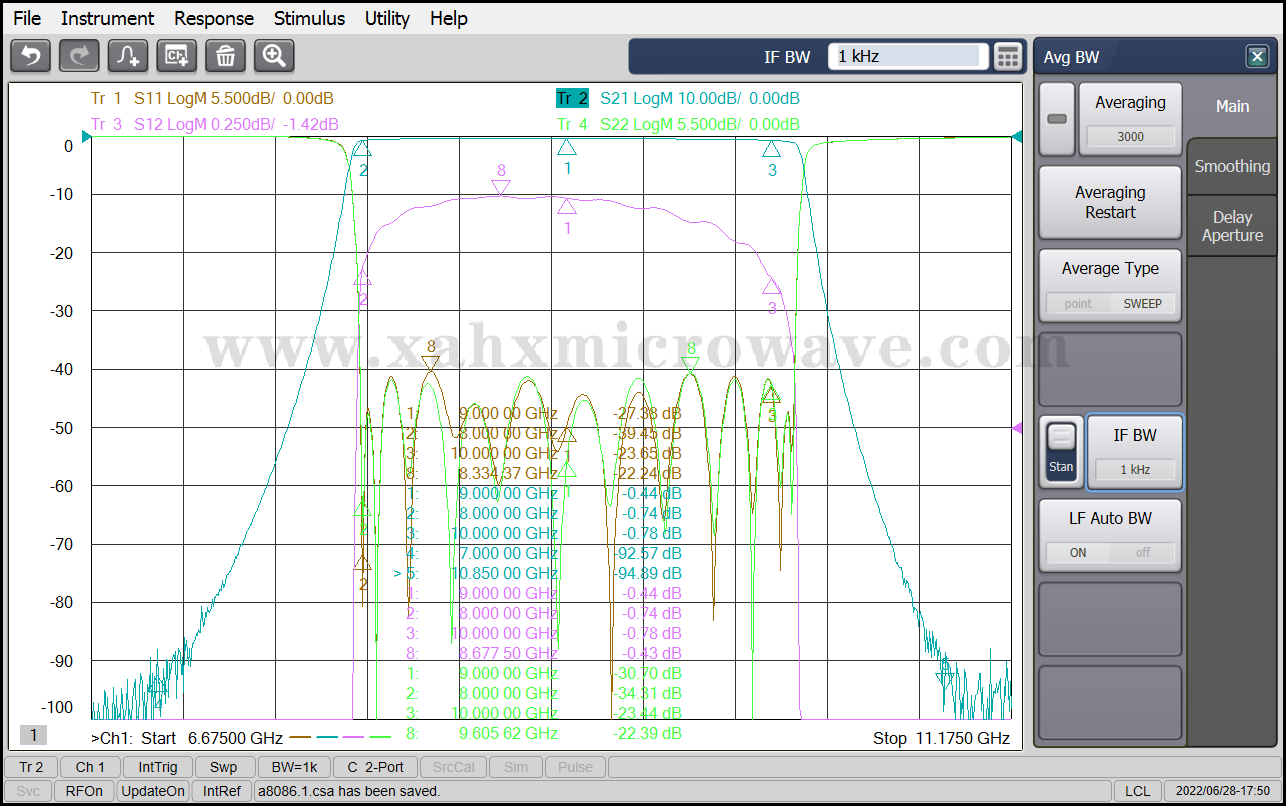Click the Swp status button

(223, 767)
